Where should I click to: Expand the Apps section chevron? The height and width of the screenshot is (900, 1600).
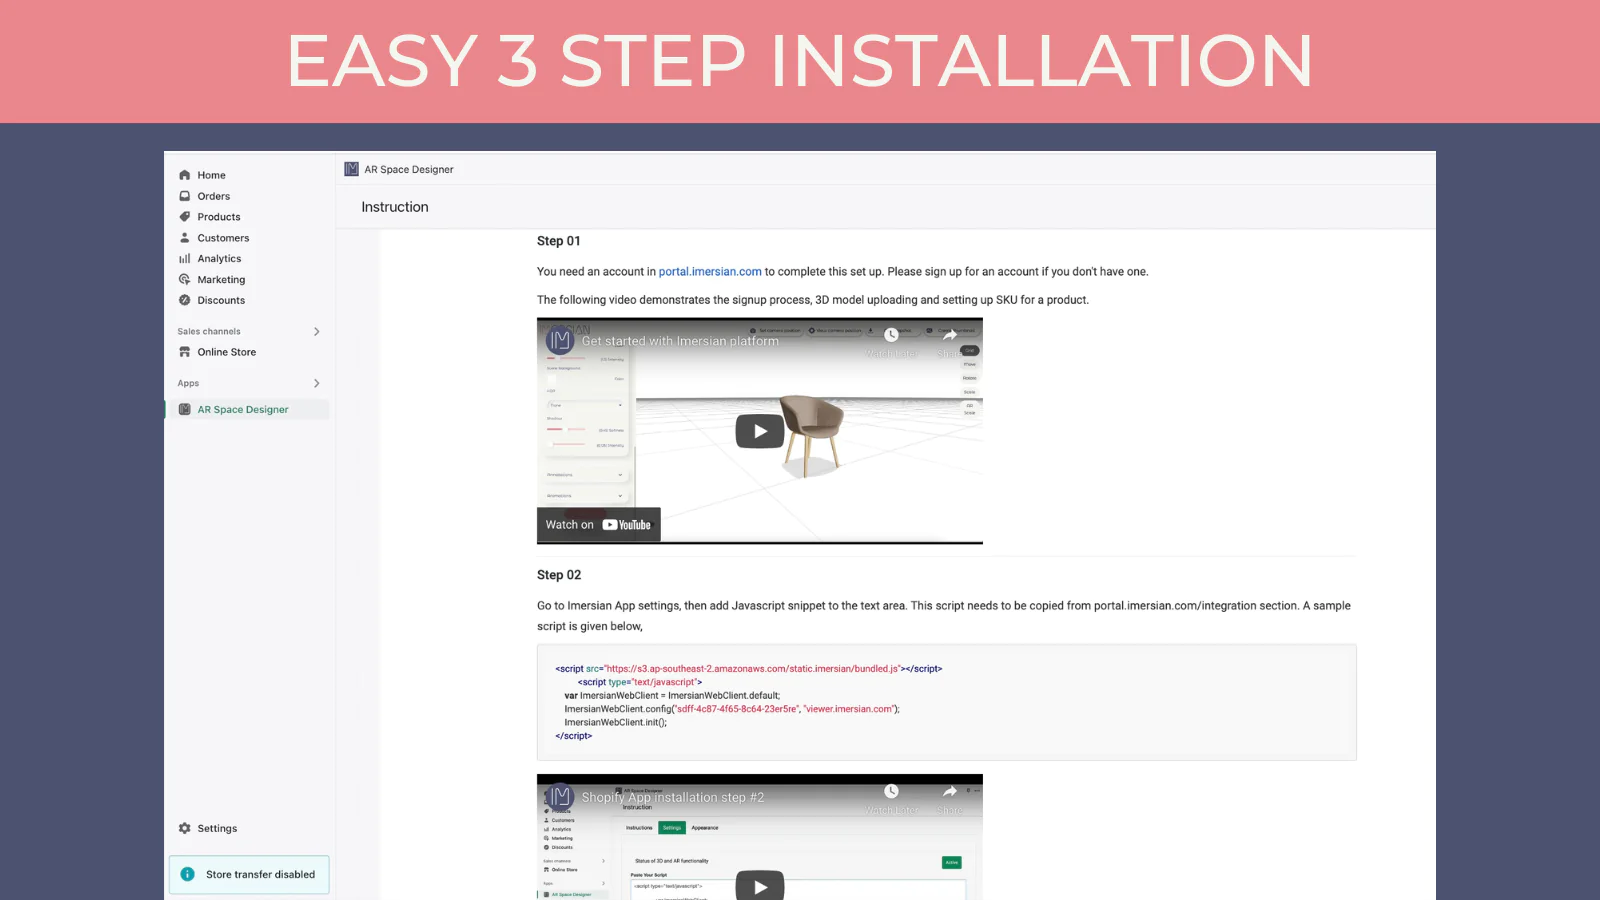317,383
